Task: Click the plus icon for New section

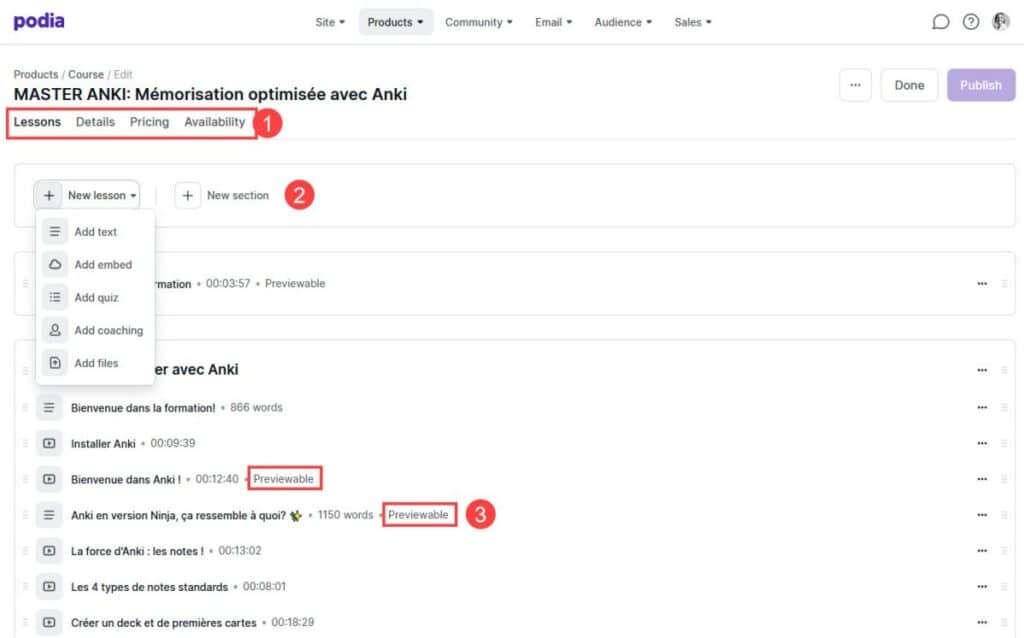Action: pyautogui.click(x=187, y=195)
